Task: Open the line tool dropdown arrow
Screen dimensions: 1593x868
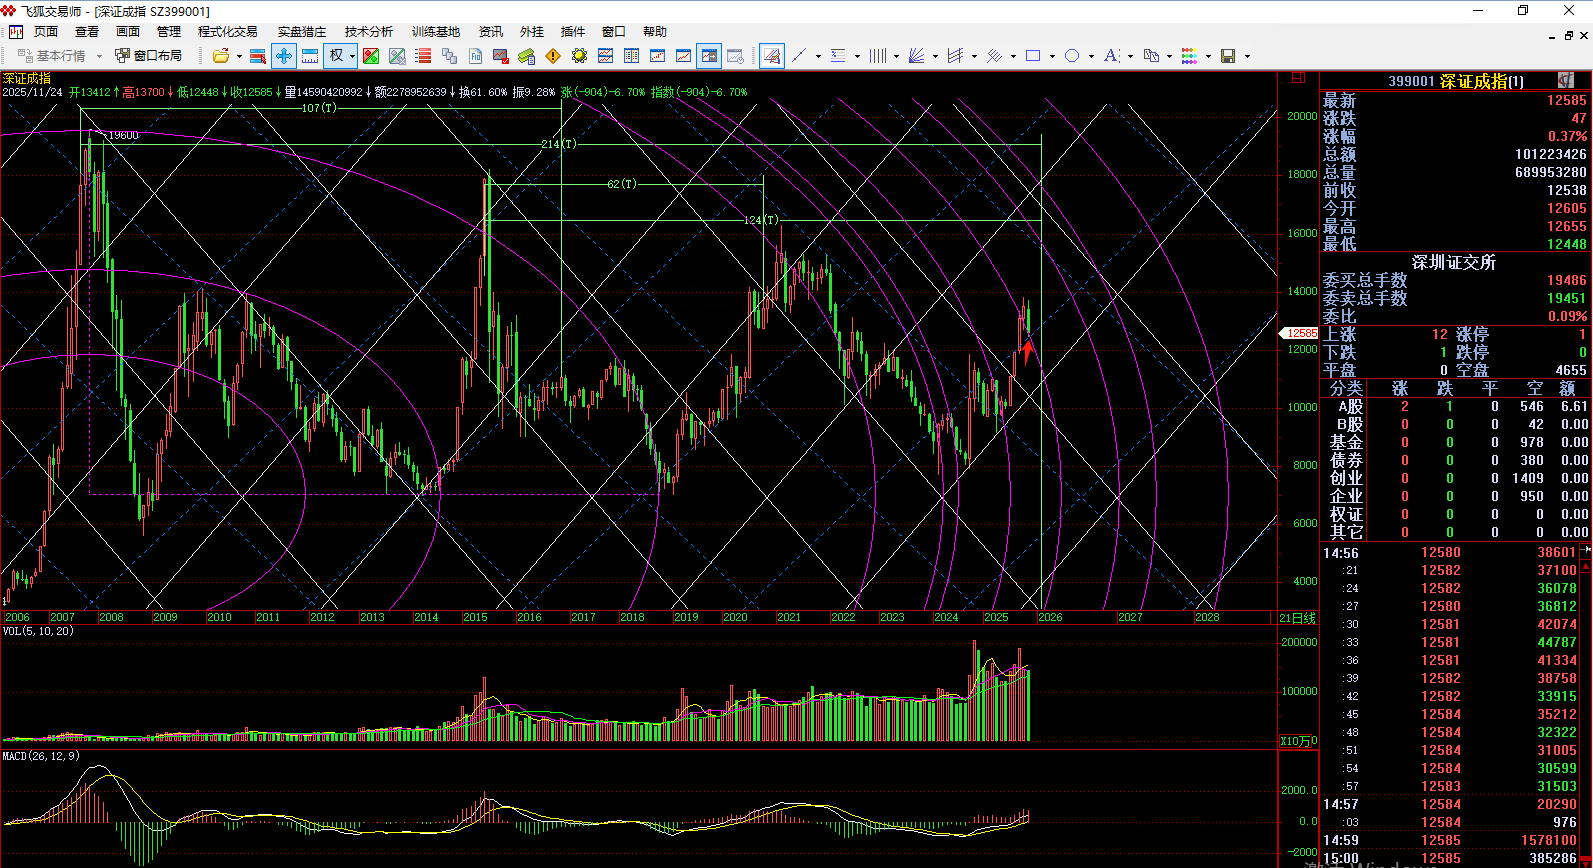Action: 818,56
